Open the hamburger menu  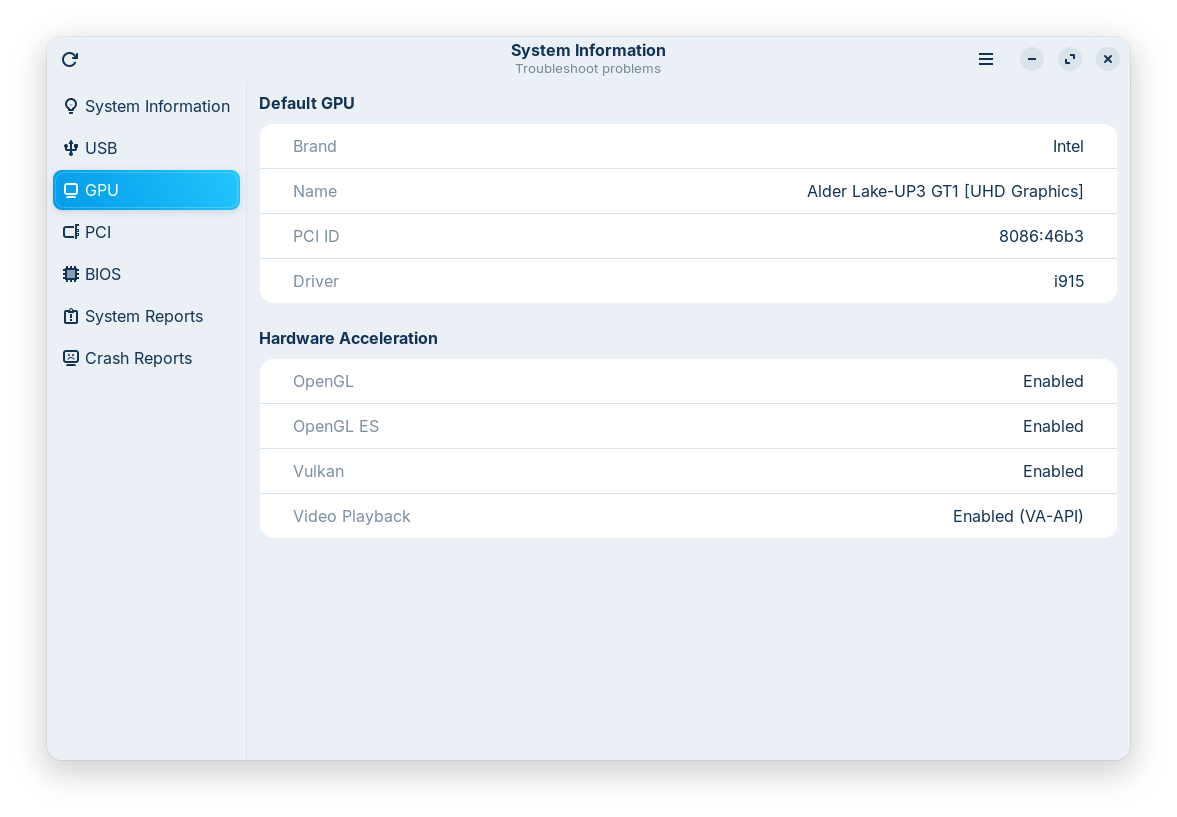pyautogui.click(x=986, y=60)
